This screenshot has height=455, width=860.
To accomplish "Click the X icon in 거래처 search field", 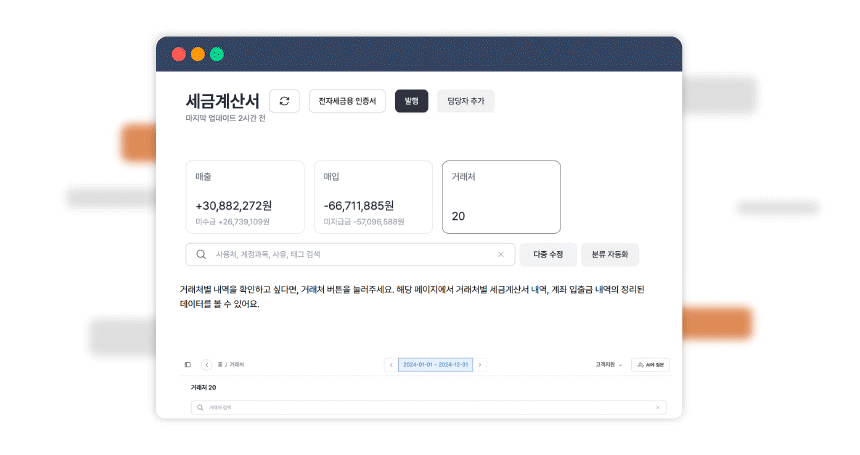I will (657, 408).
